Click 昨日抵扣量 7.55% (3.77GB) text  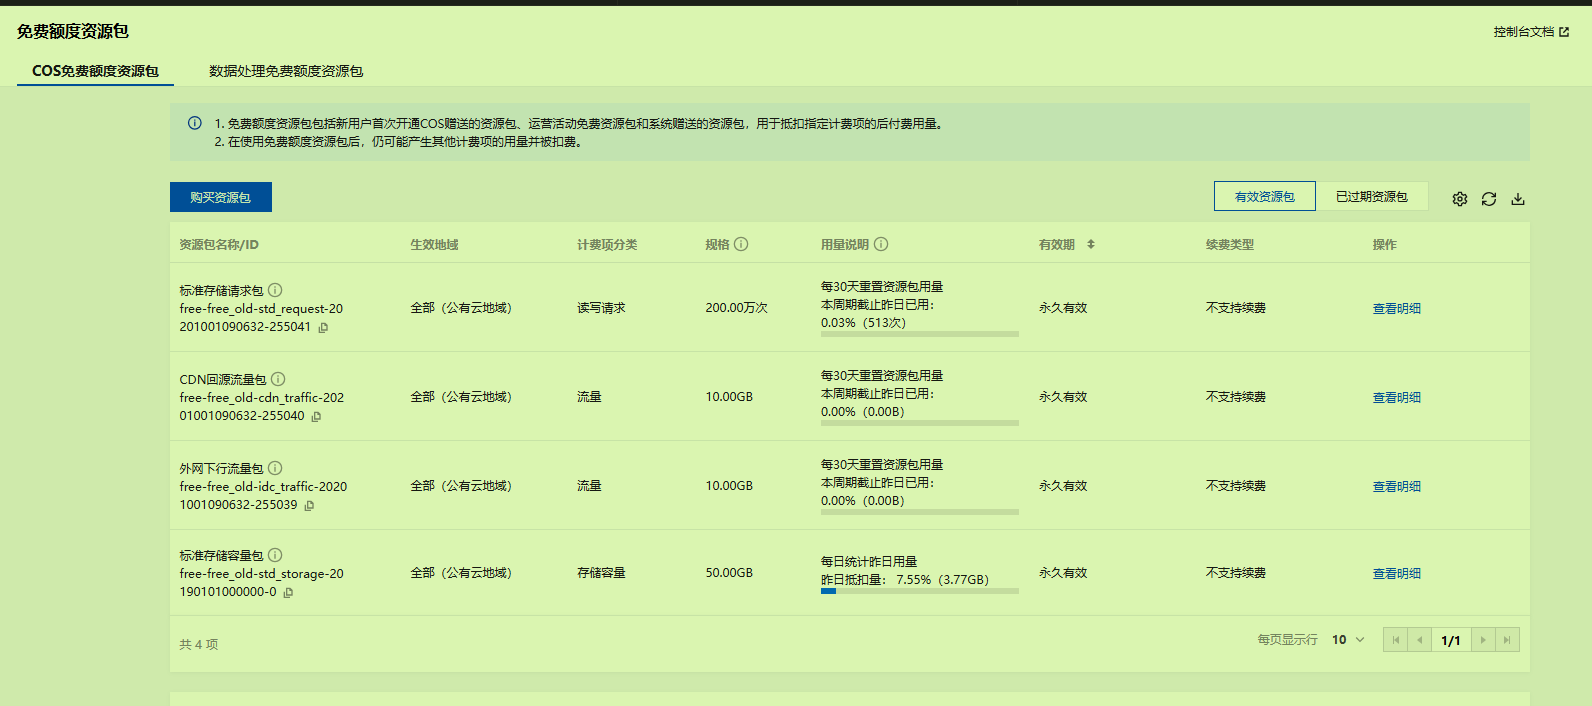(905, 580)
